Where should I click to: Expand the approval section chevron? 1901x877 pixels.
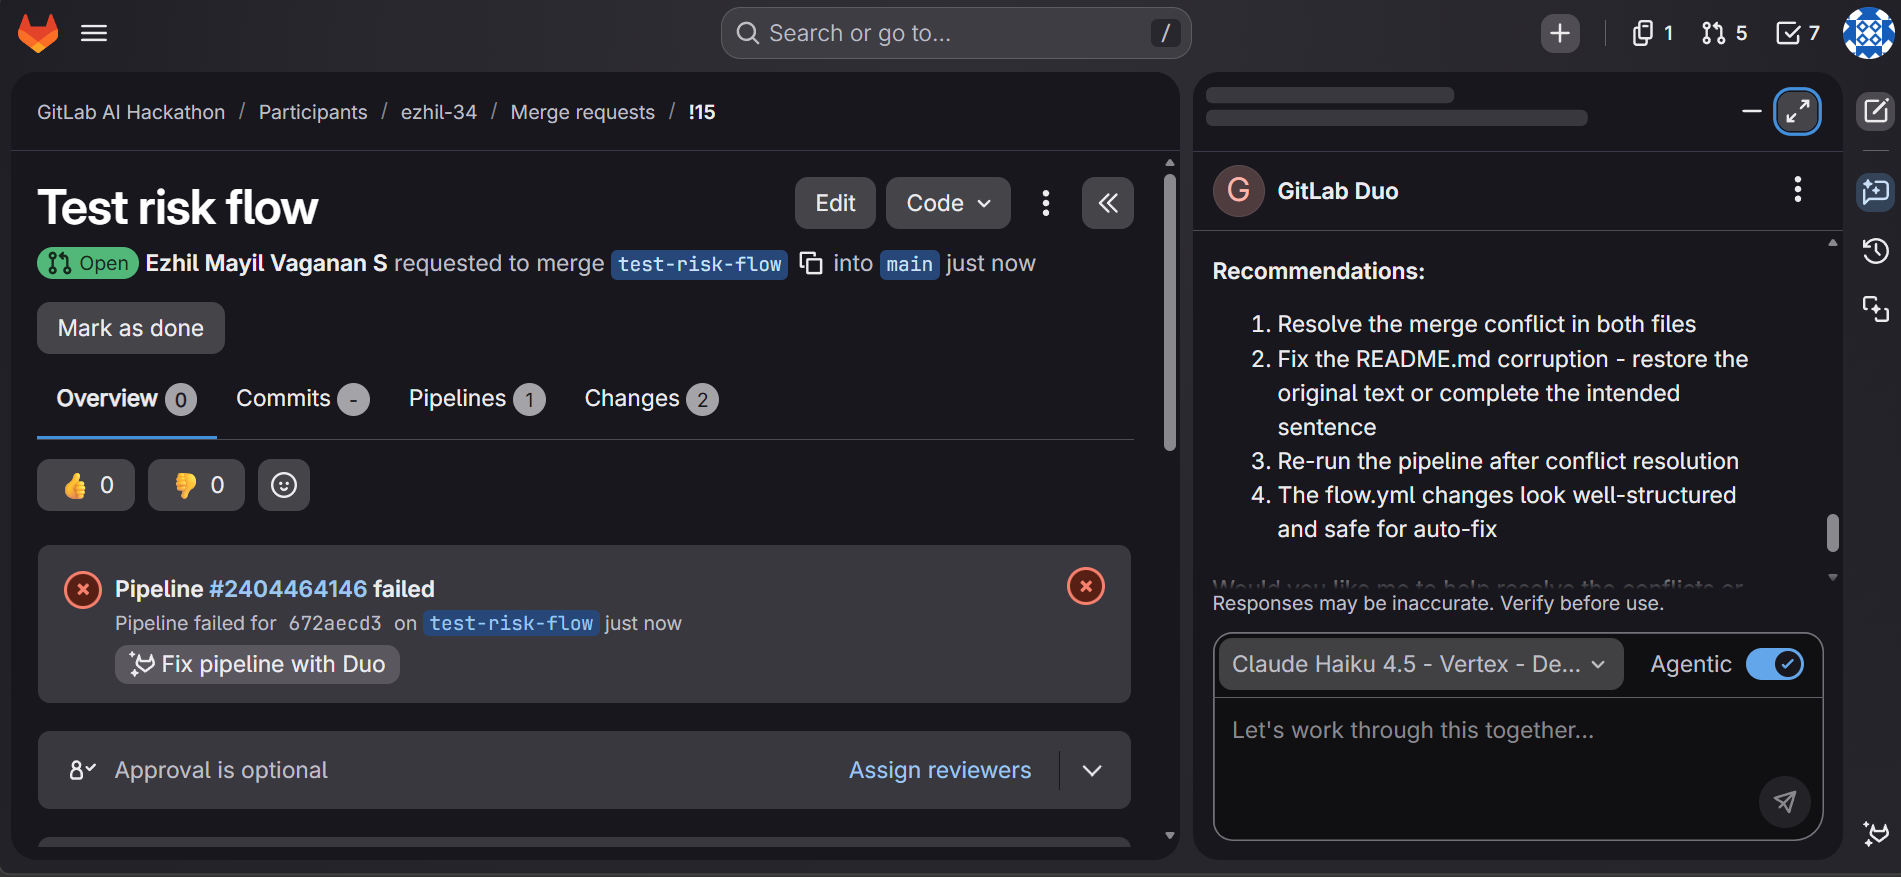click(1092, 770)
